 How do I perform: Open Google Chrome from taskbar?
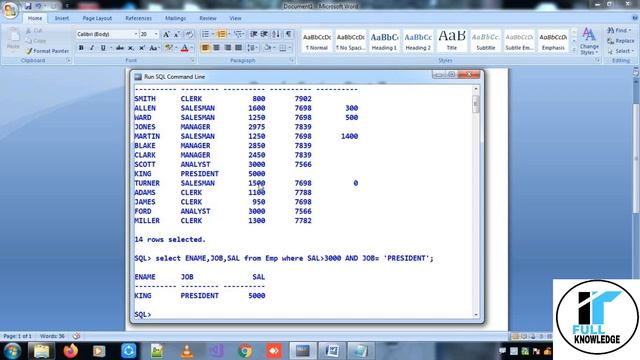(x=245, y=351)
